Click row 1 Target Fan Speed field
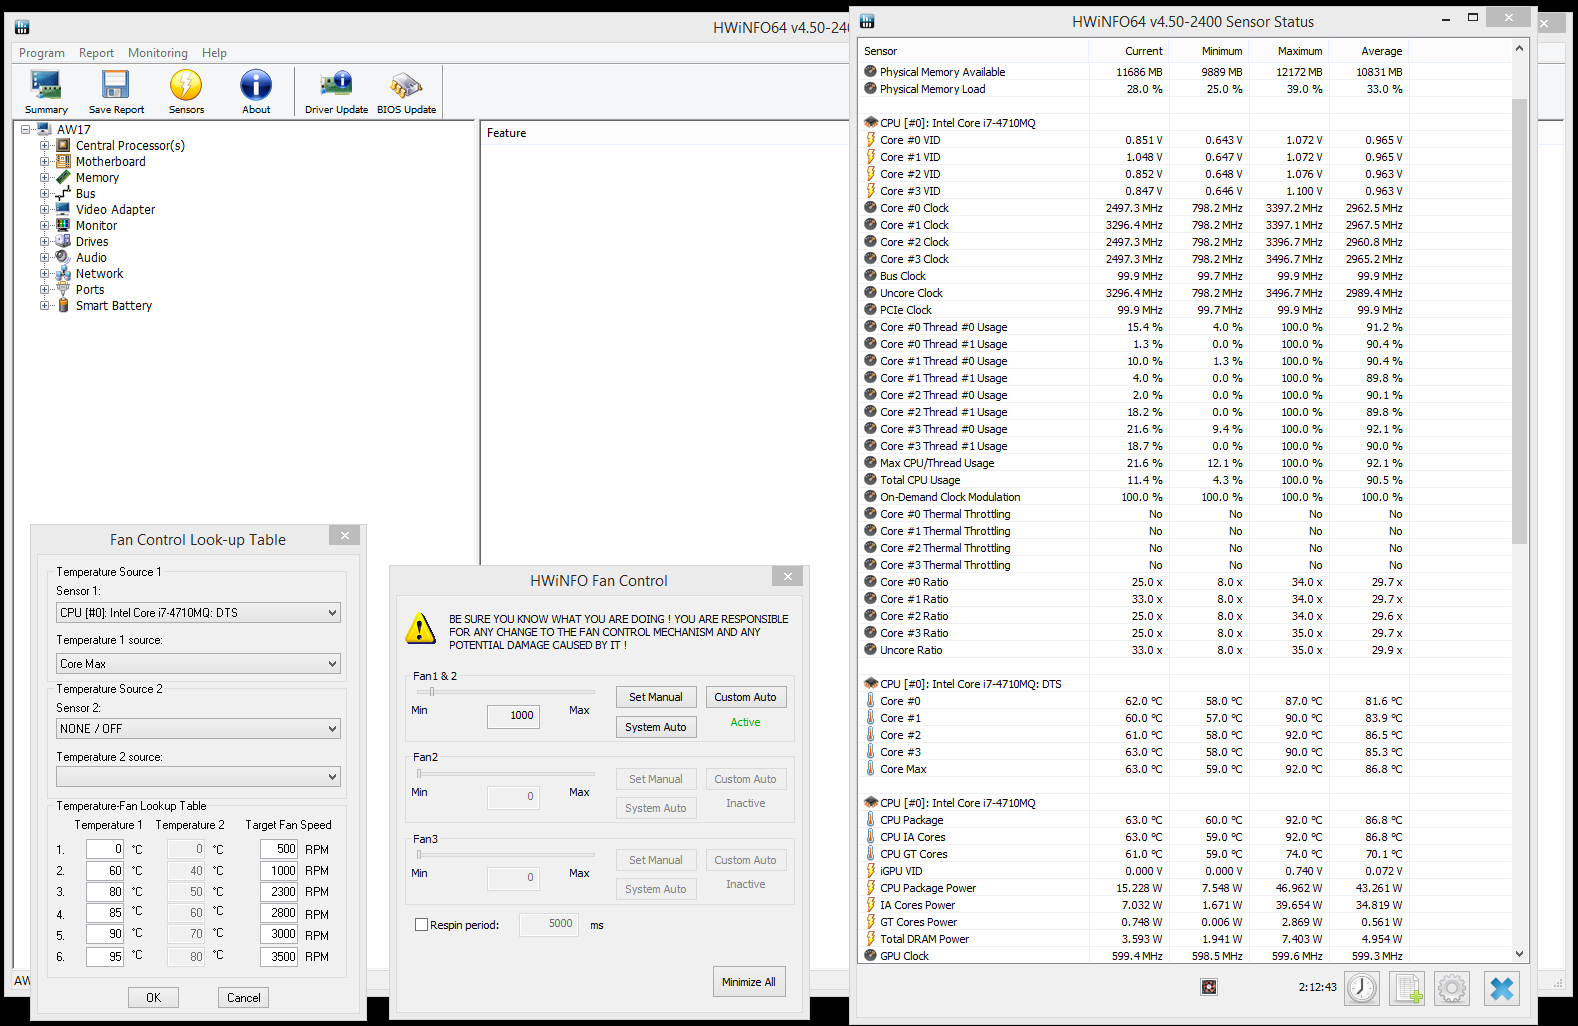Viewport: 1578px width, 1026px height. [279, 849]
